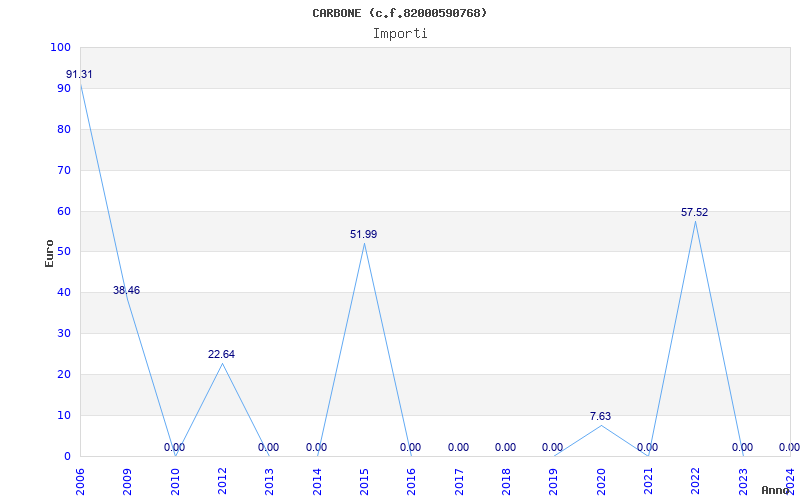Image resolution: width=800 pixels, height=500 pixels.
Task: Click the 0.00 data label for year 2010
Action: coord(174,447)
